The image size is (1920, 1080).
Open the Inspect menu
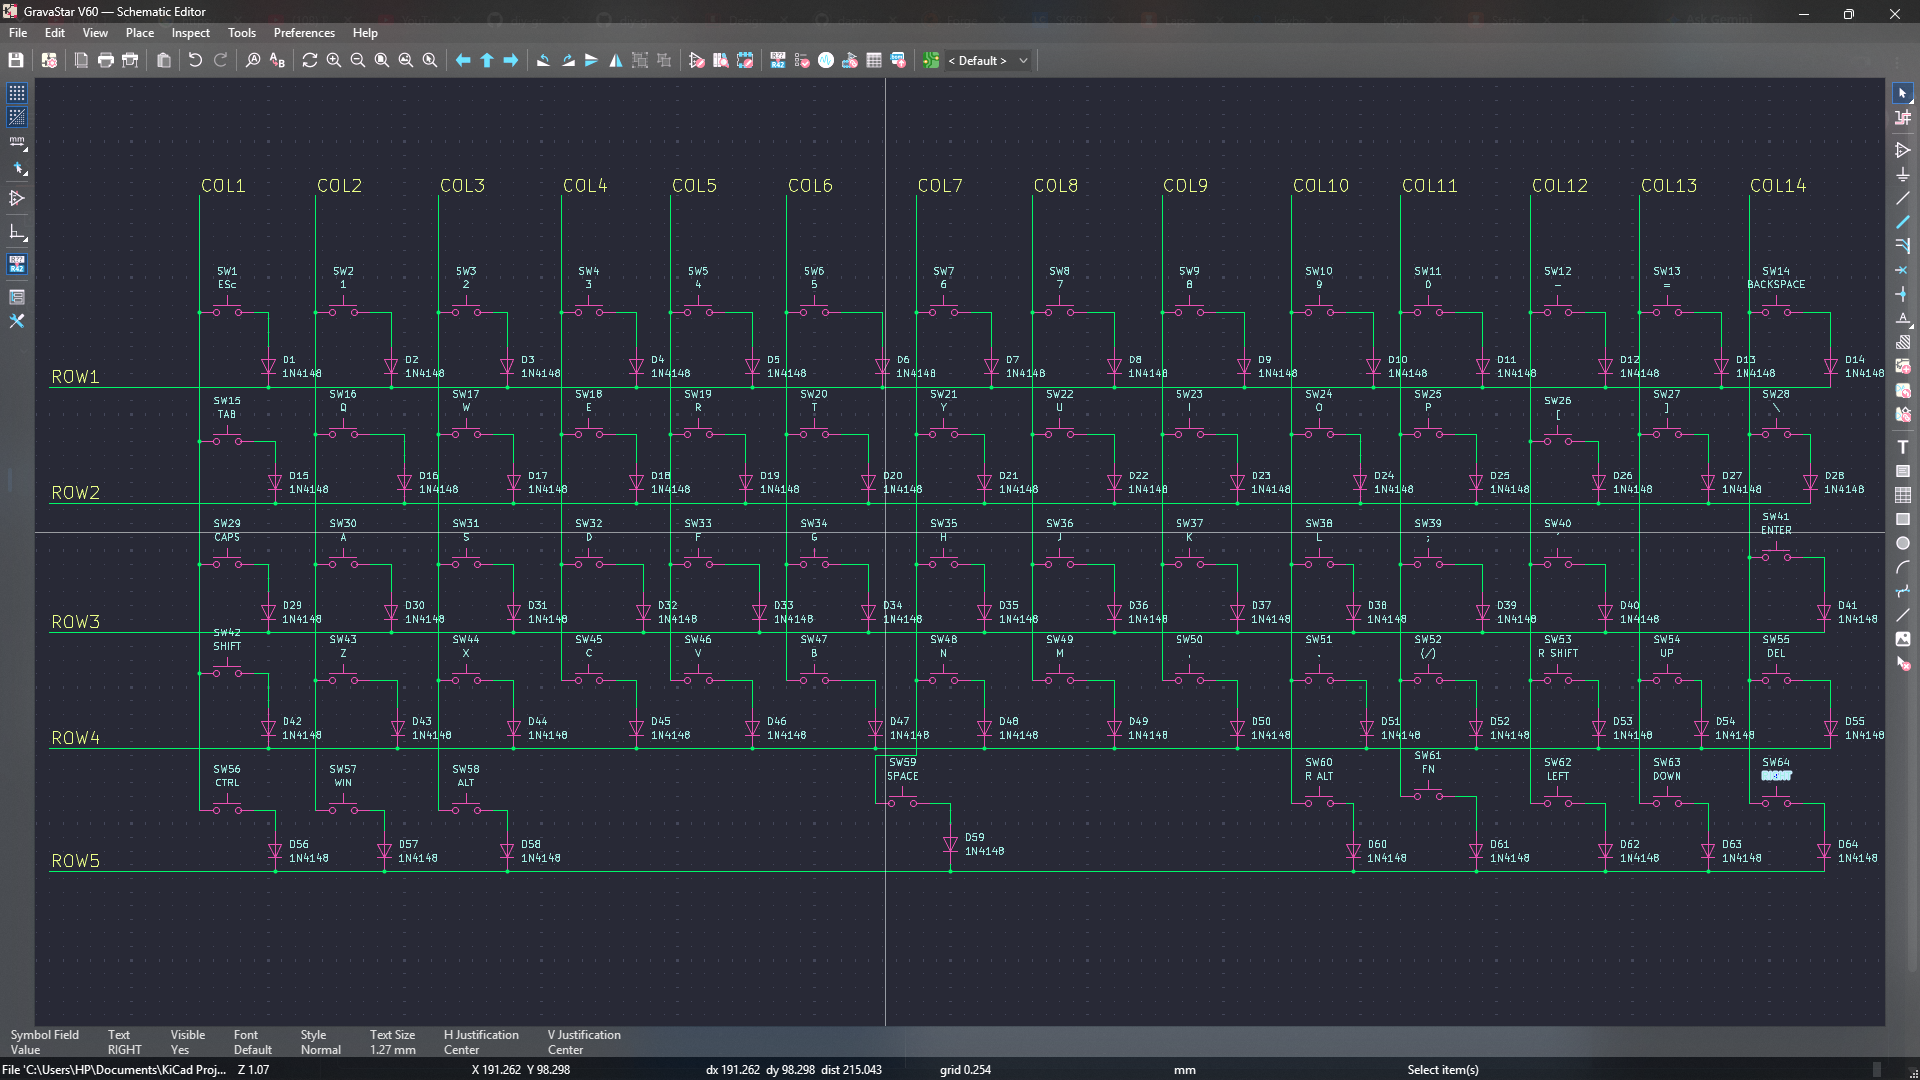coord(190,33)
